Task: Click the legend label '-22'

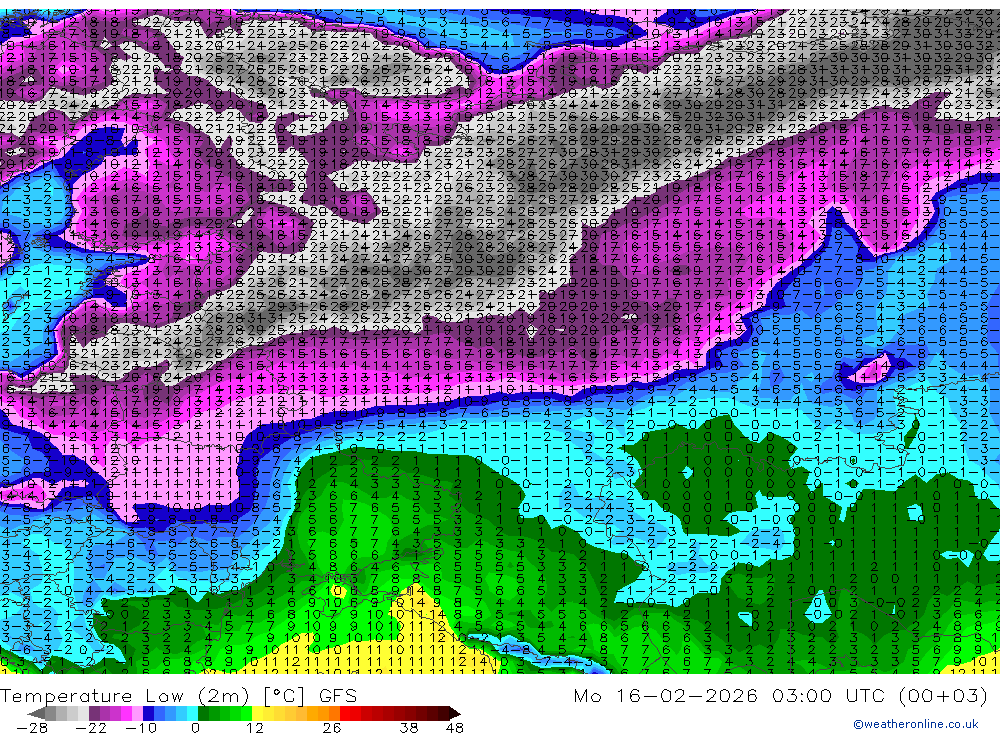Action: point(91,728)
